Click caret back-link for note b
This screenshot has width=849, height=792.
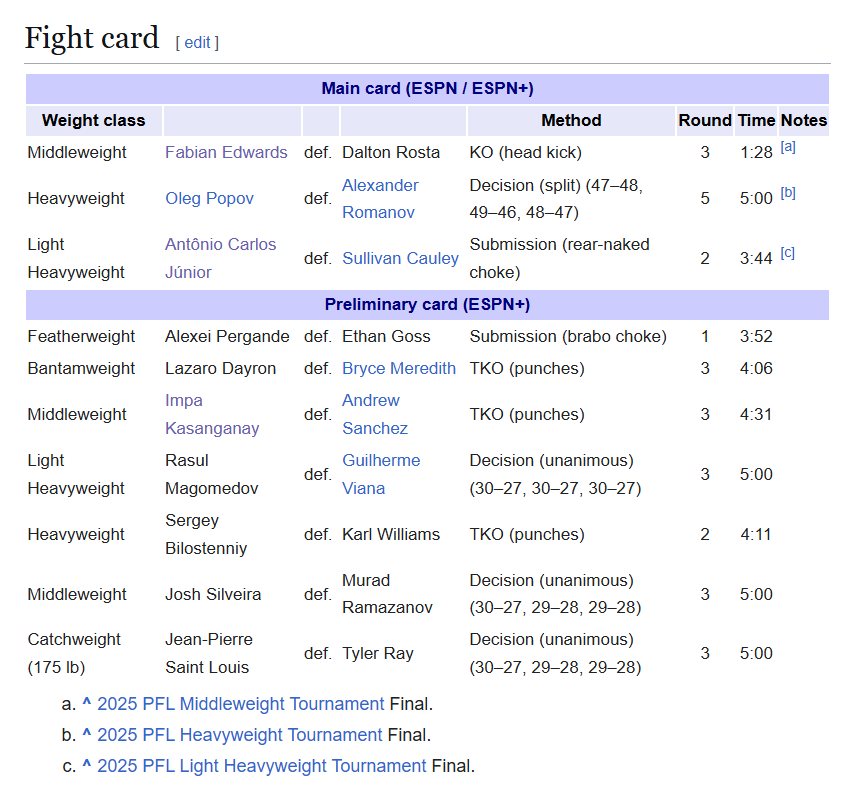tap(87, 734)
